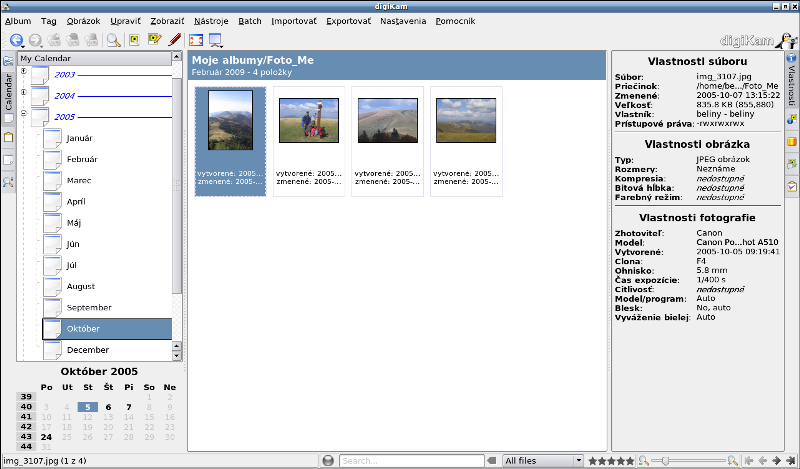Select October 7 in the mini calendar

(x=129, y=407)
